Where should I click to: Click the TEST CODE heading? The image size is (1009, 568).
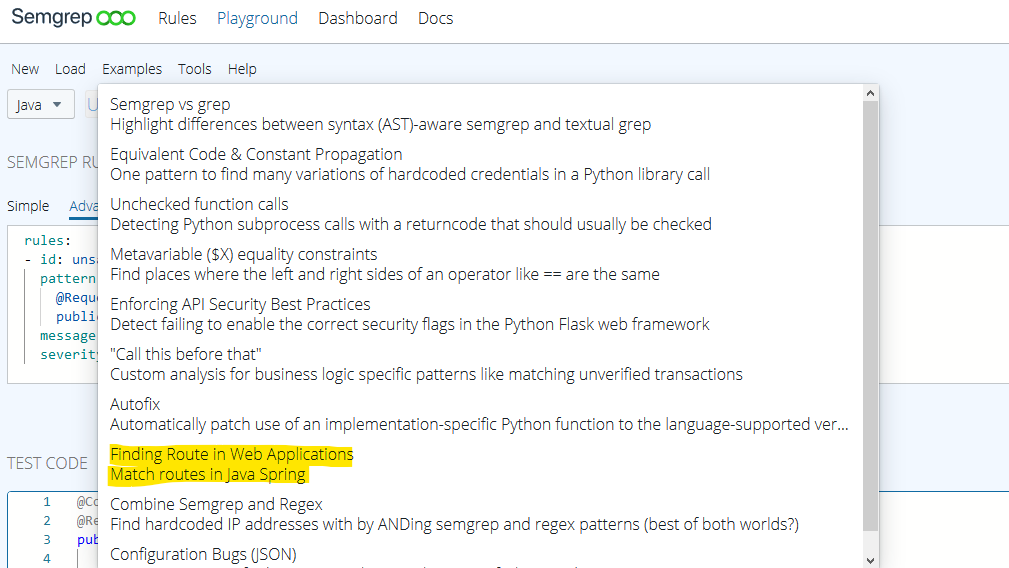(x=47, y=463)
